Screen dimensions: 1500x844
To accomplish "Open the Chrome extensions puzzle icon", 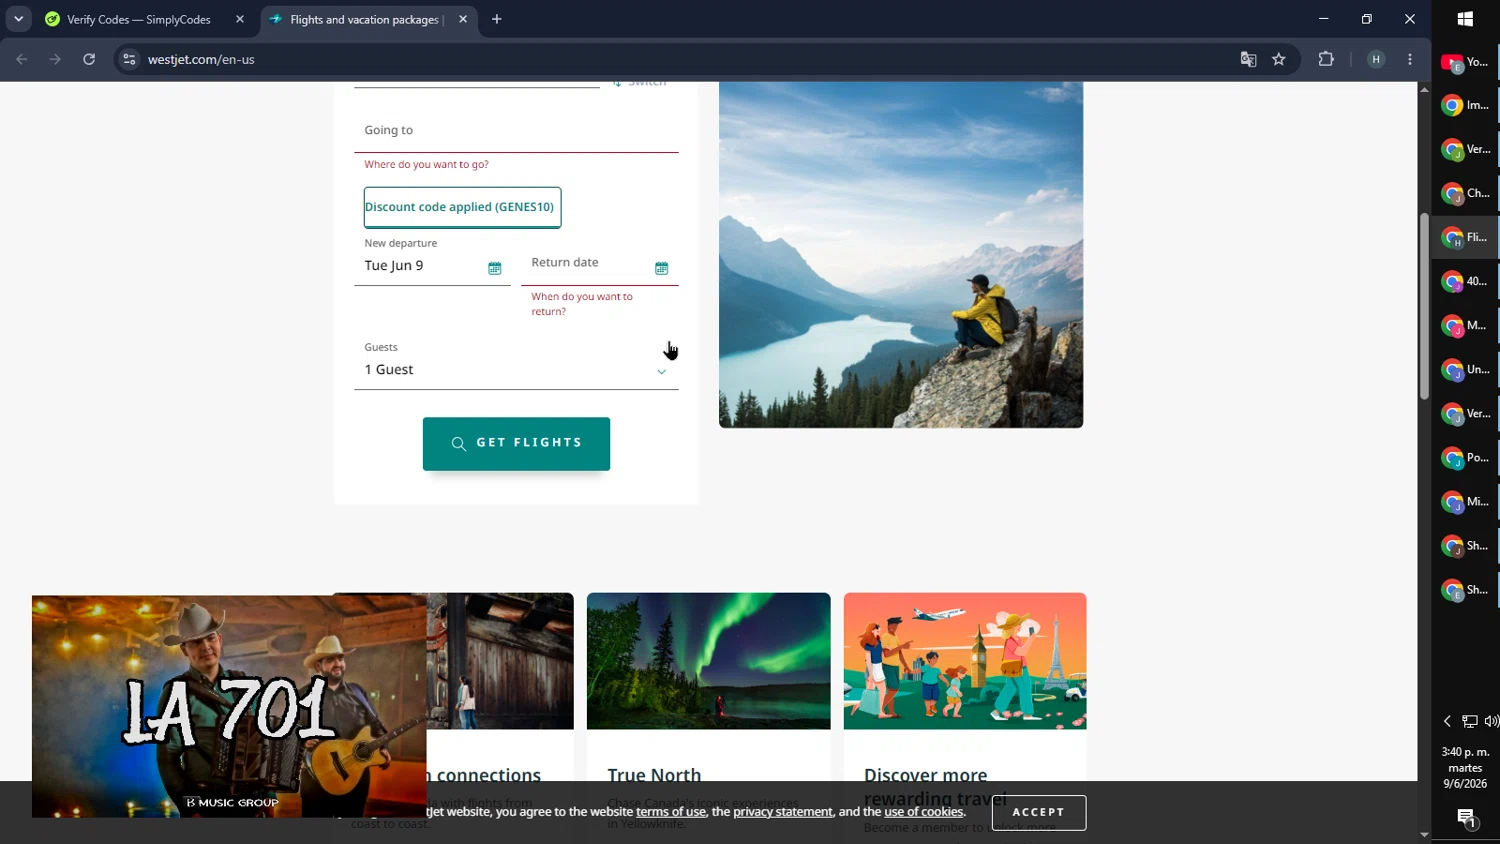I will 1326,59.
